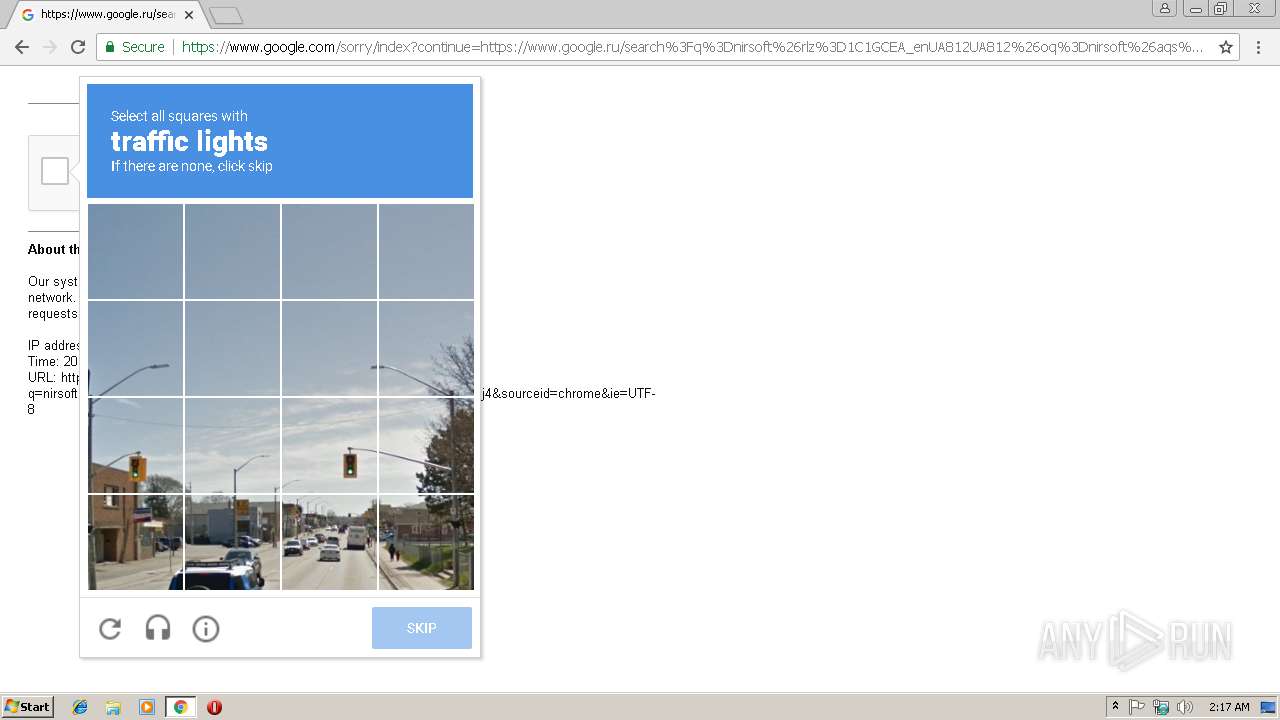This screenshot has height=720, width=1280.
Task: View site security info (Secure lock)
Action: [134, 47]
